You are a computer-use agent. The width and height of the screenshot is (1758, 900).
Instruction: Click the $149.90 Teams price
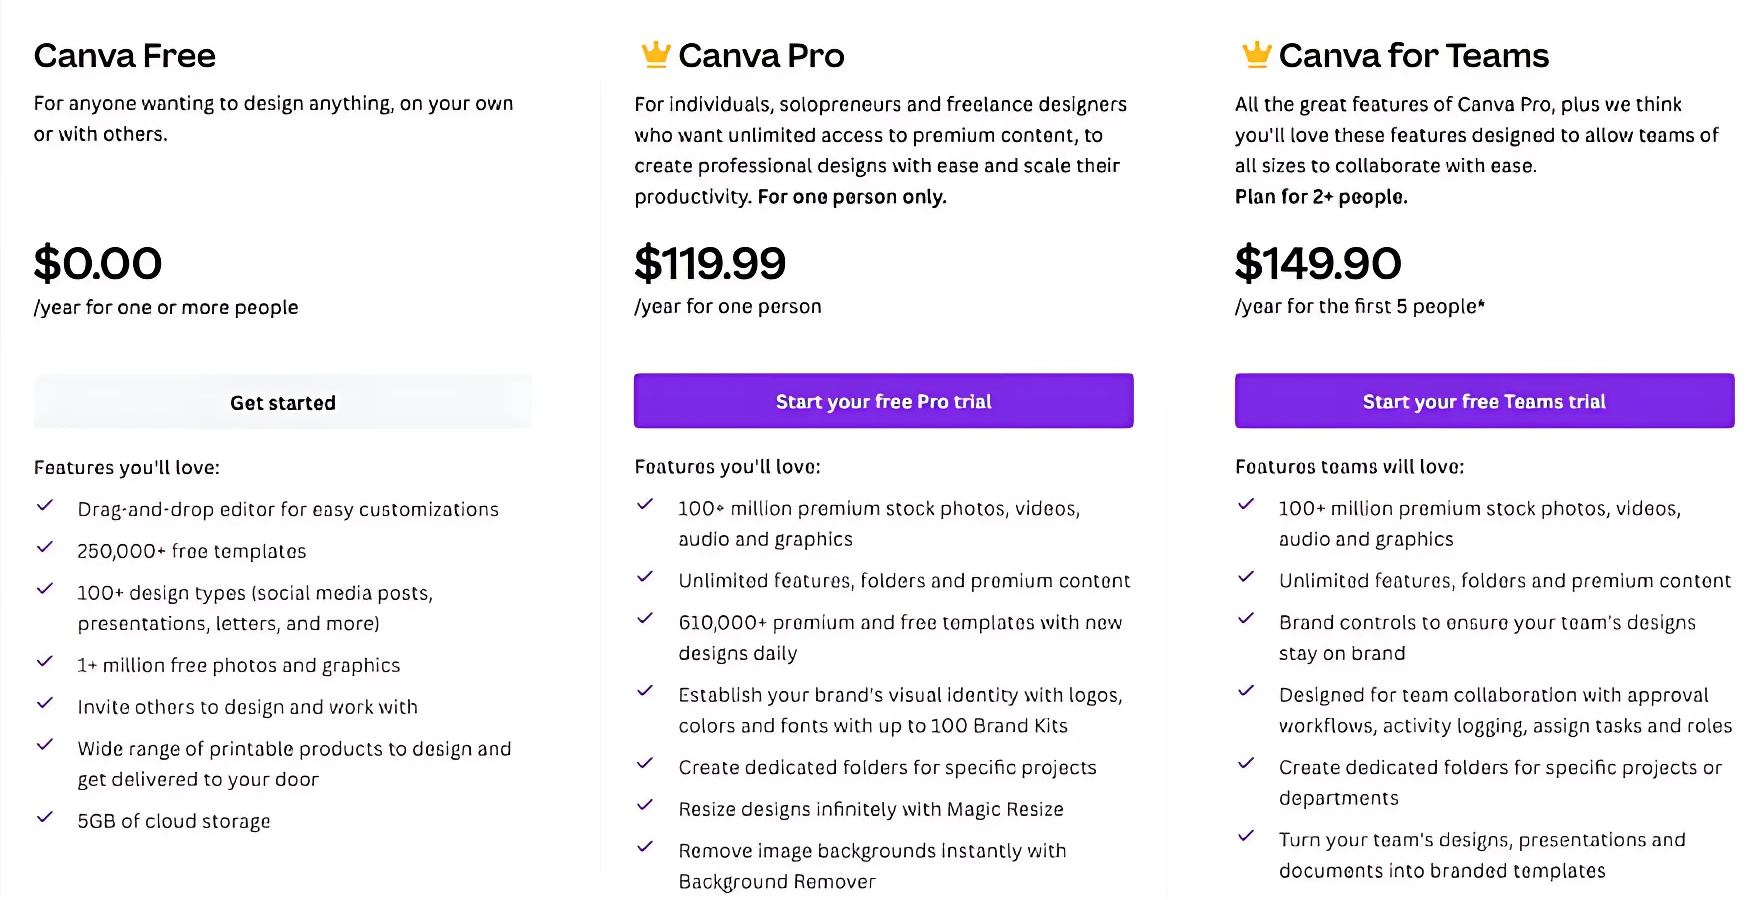pyautogui.click(x=1318, y=264)
